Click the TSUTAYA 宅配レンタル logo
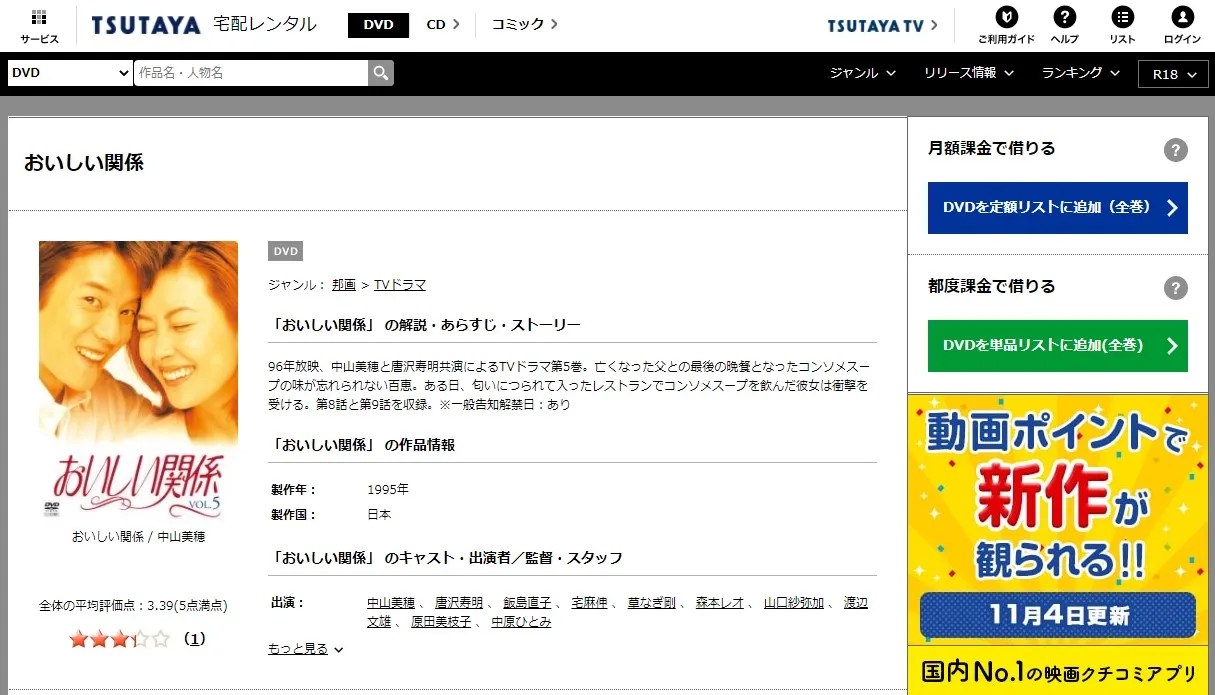Viewport: 1215px width, 695px height. click(x=204, y=25)
